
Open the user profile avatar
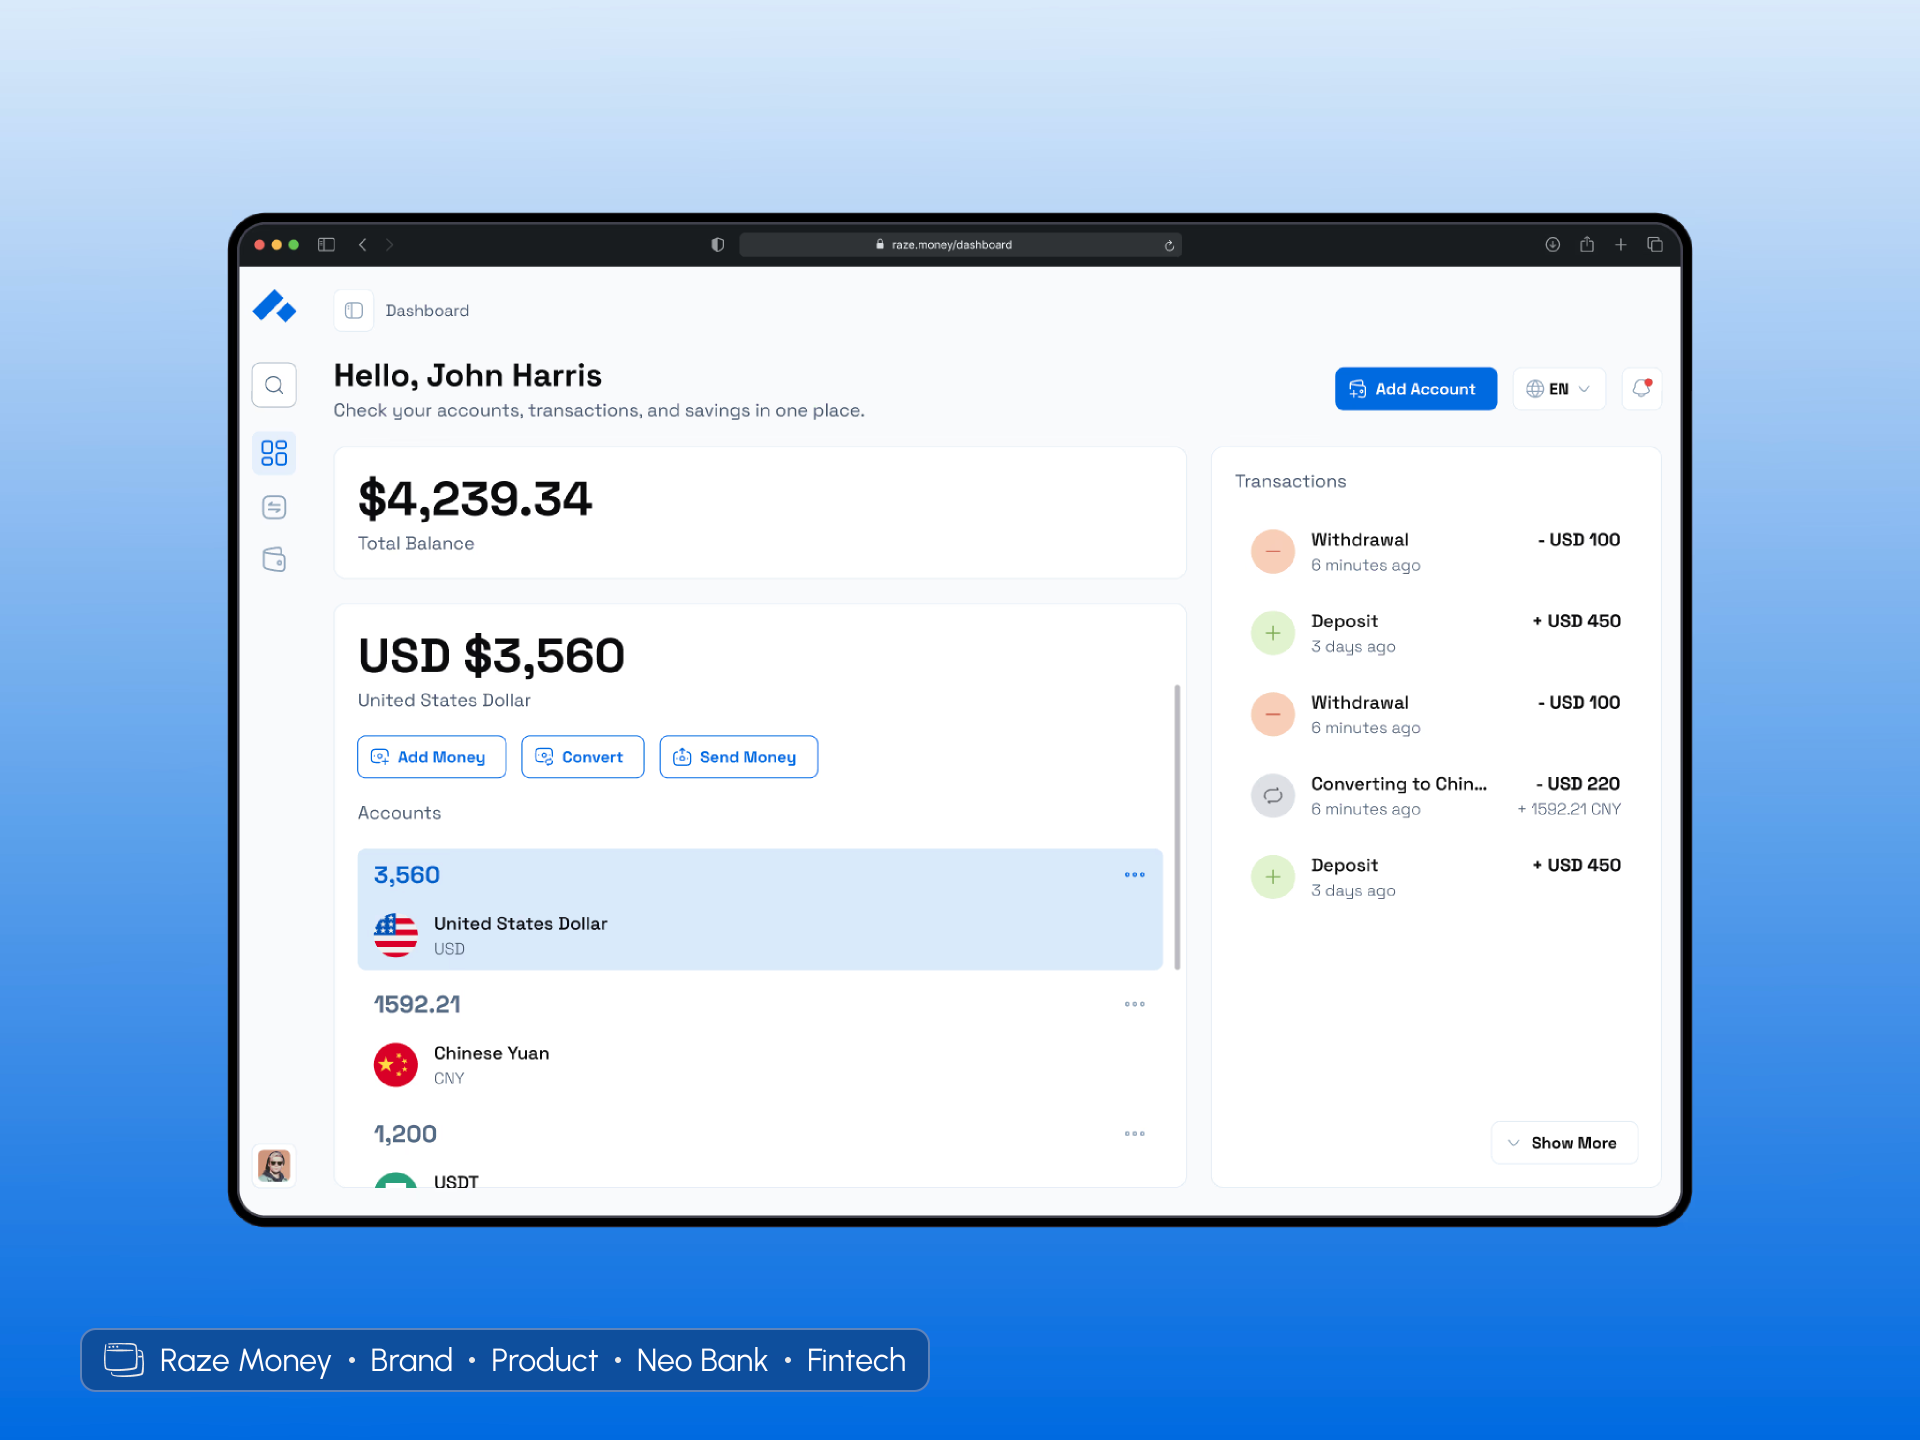(274, 1165)
